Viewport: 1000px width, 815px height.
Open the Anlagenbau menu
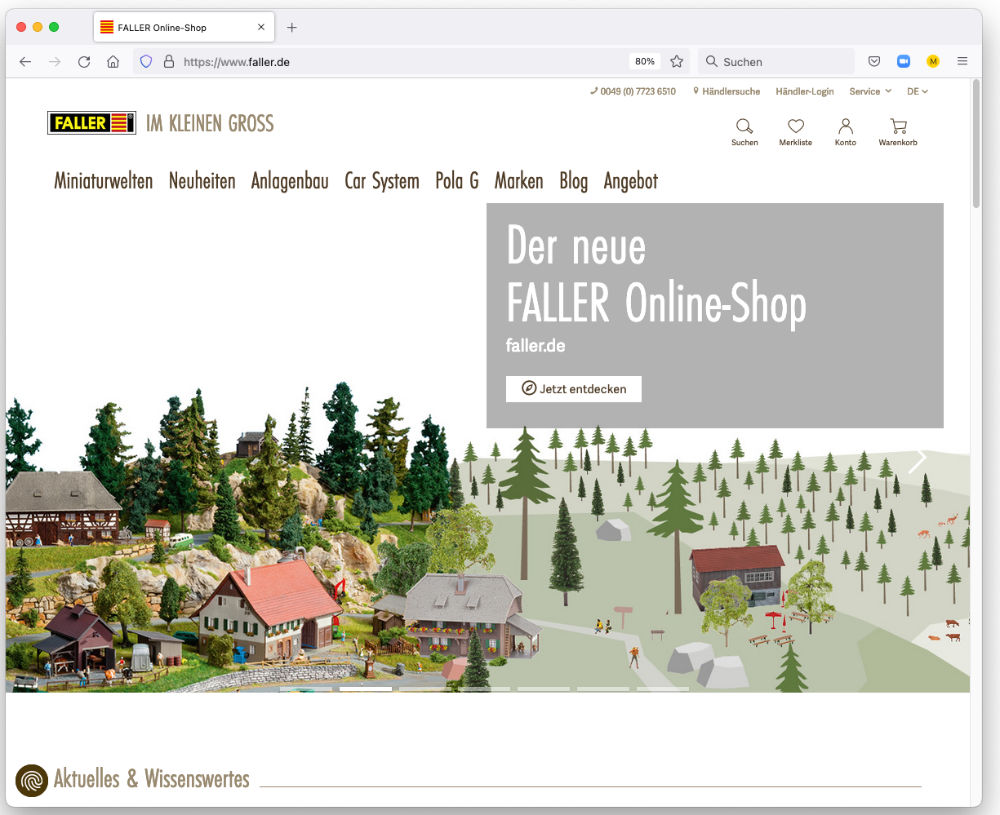[290, 181]
